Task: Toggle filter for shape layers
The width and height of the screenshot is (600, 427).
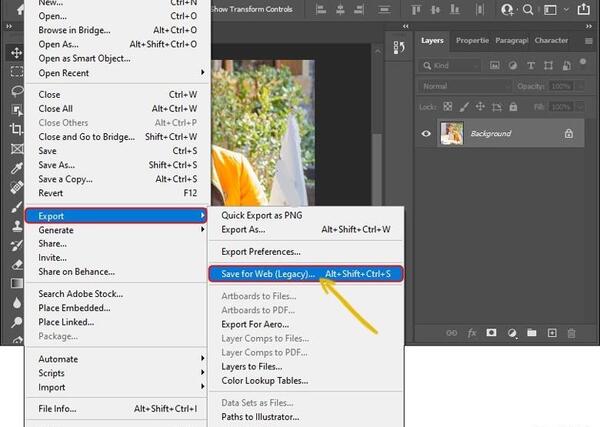Action: click(x=548, y=66)
